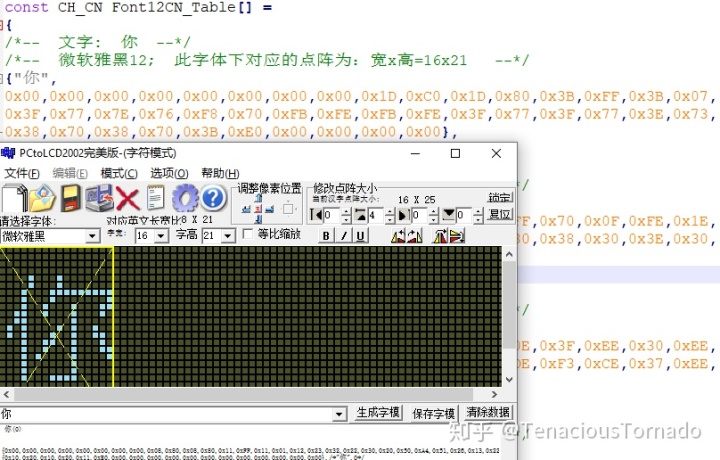The width and height of the screenshot is (720, 460).
Task: Open the notepad document icon
Action: pyautogui.click(x=156, y=198)
